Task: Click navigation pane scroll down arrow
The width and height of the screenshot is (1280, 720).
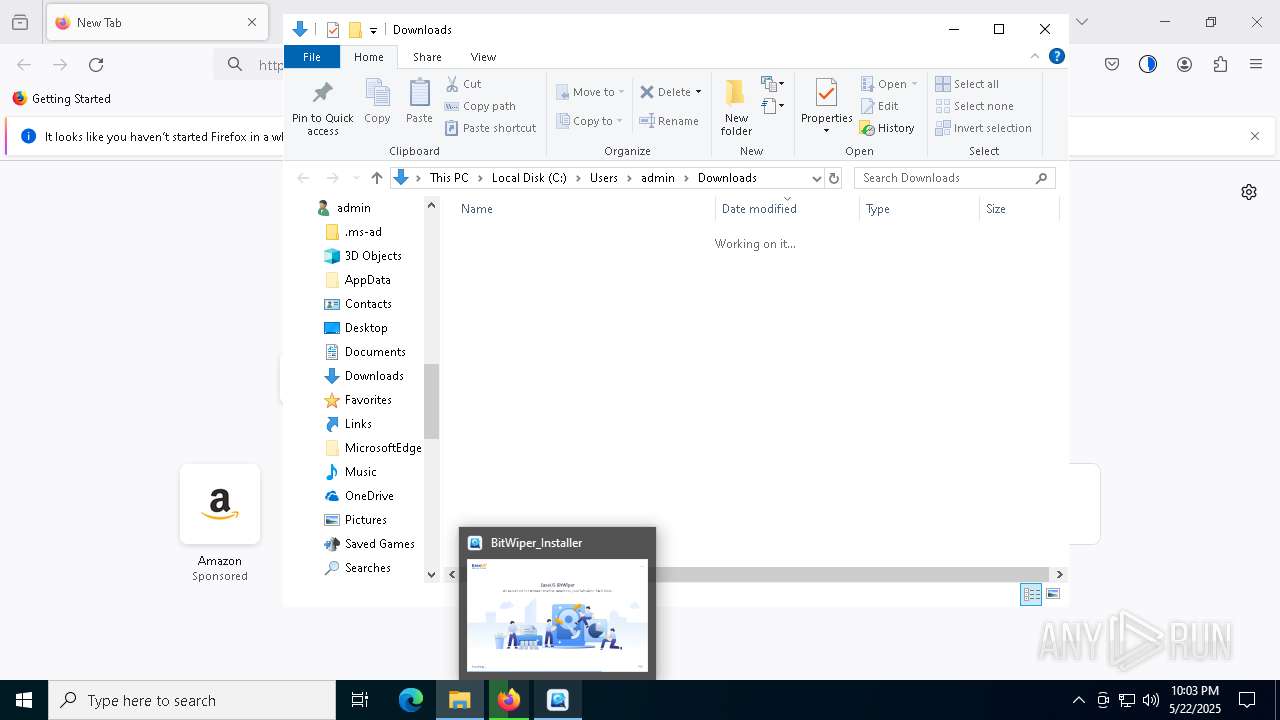Action: click(431, 574)
